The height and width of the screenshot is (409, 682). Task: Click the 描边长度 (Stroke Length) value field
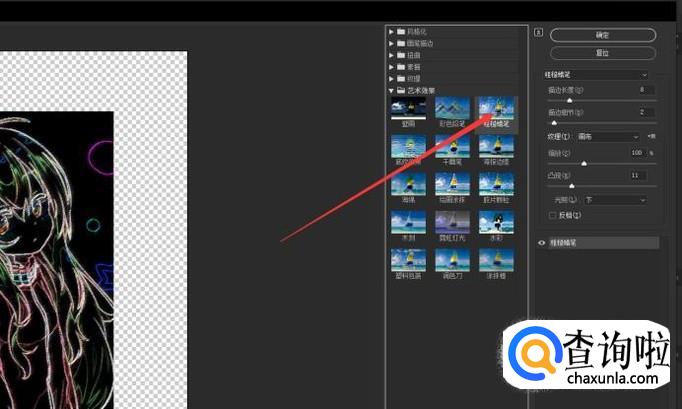point(646,90)
